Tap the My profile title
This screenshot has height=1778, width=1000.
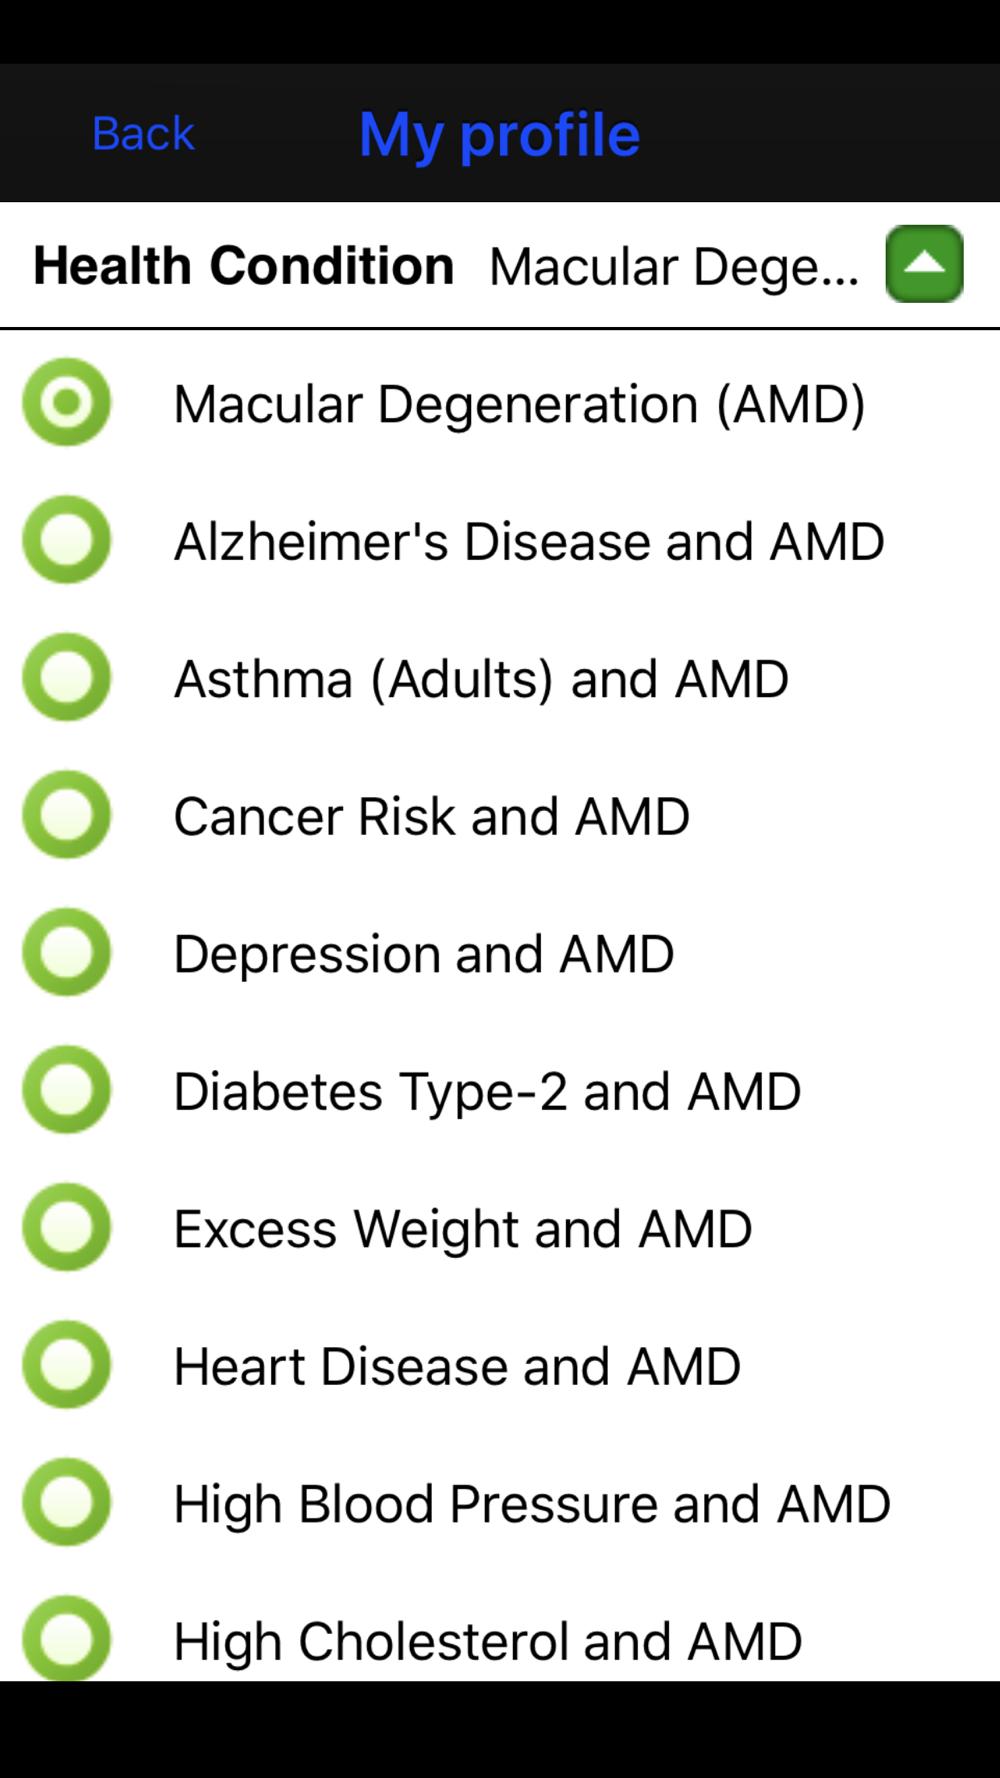tap(500, 135)
